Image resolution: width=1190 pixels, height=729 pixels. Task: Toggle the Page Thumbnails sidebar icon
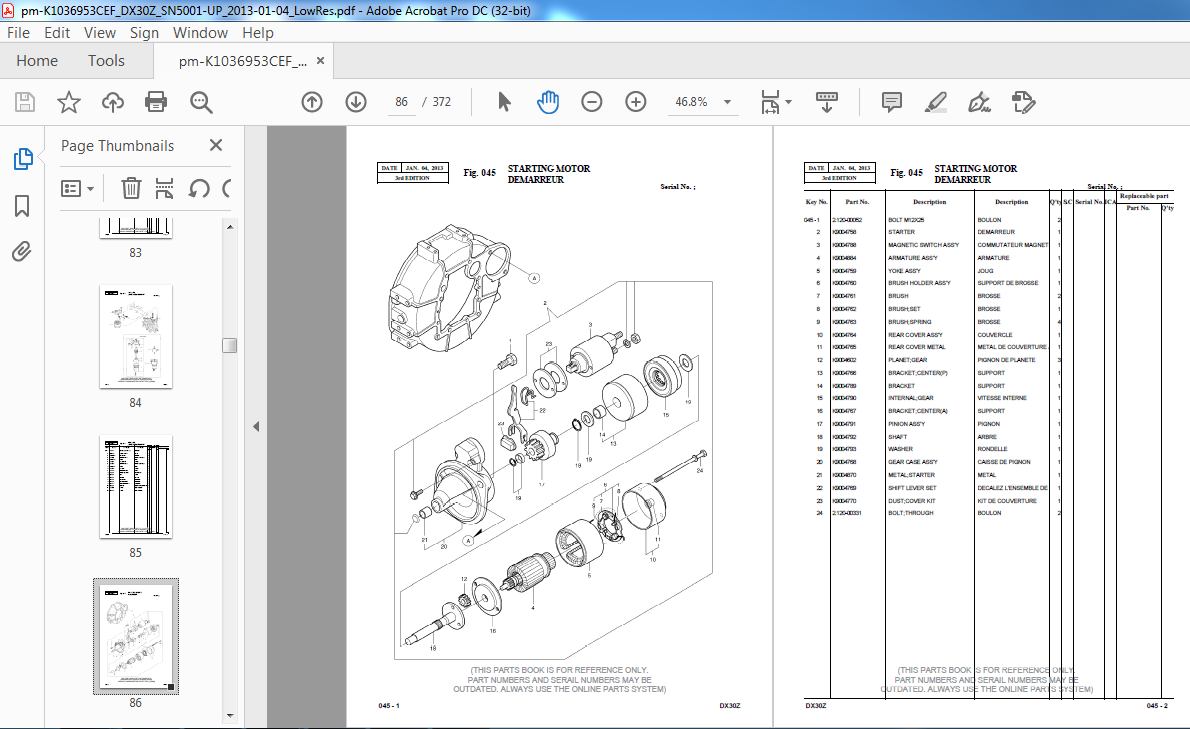pos(23,159)
